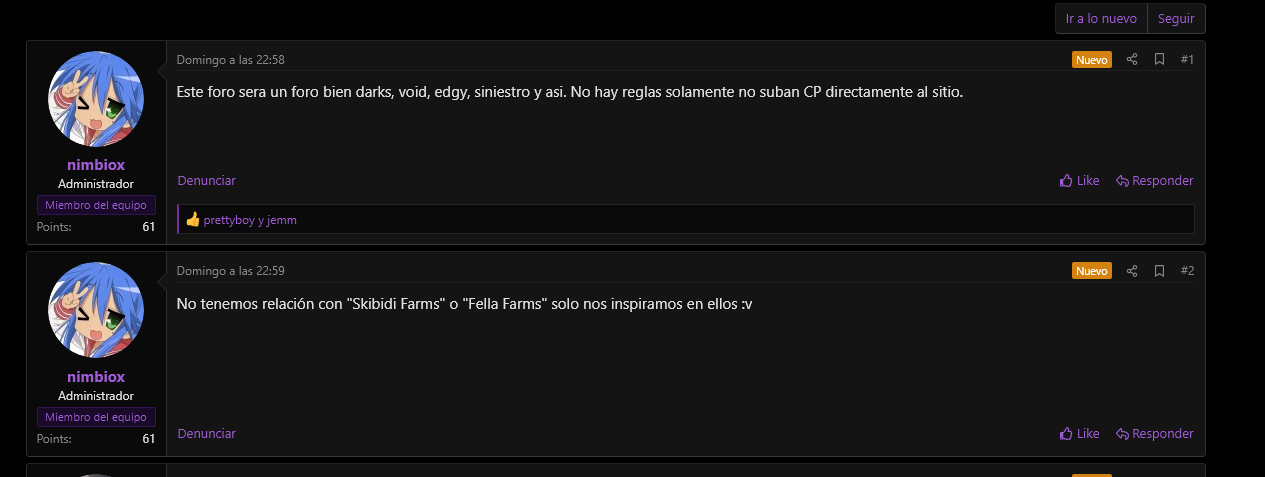Viewport: 1265px width, 477px height.
Task: Click nimbiox's avatar in the second post
Action: (96, 310)
